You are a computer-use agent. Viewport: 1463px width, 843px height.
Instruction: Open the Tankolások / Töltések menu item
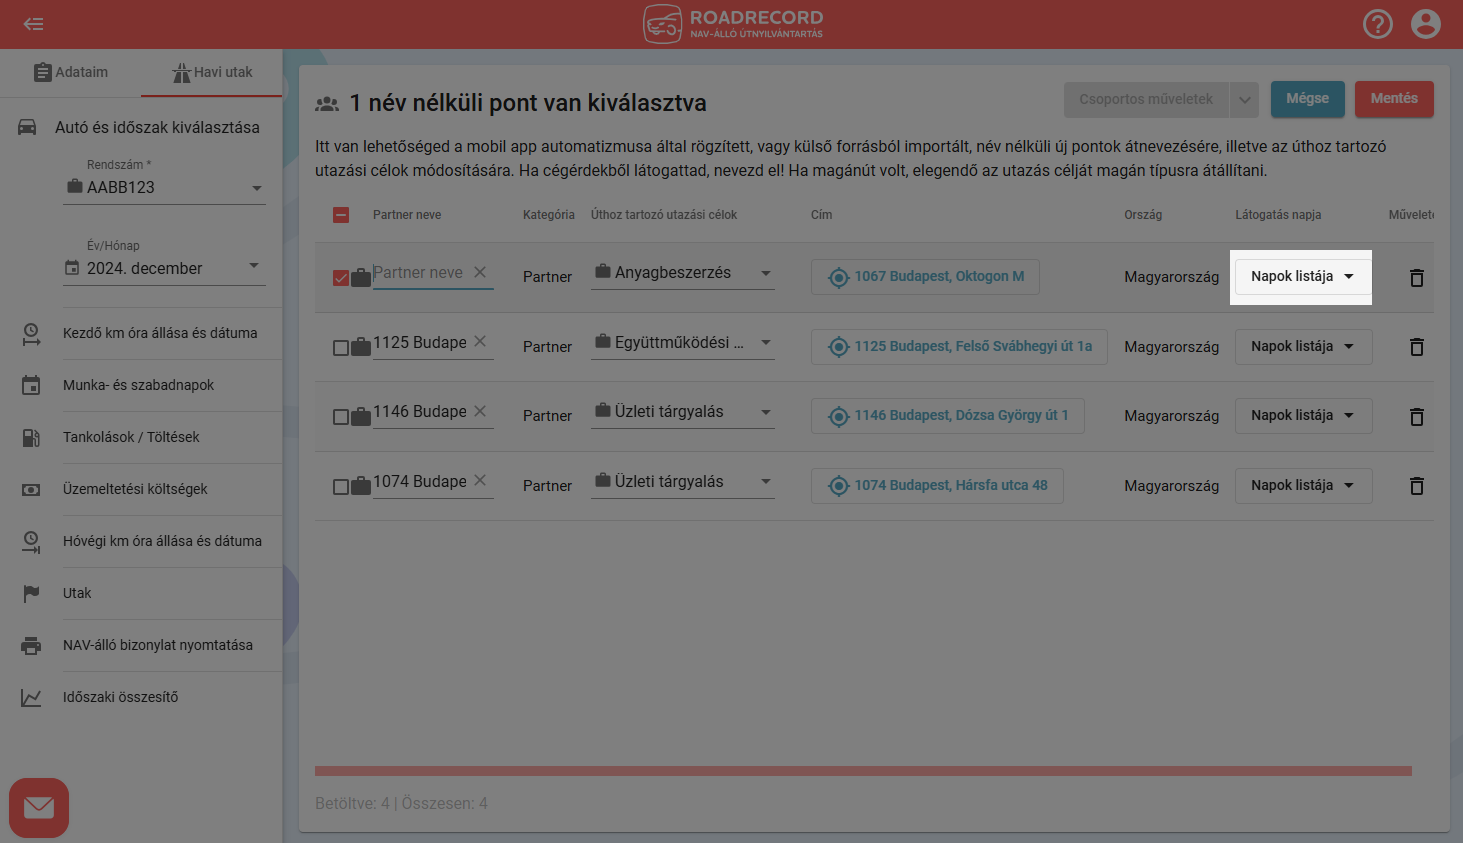click(x=131, y=437)
